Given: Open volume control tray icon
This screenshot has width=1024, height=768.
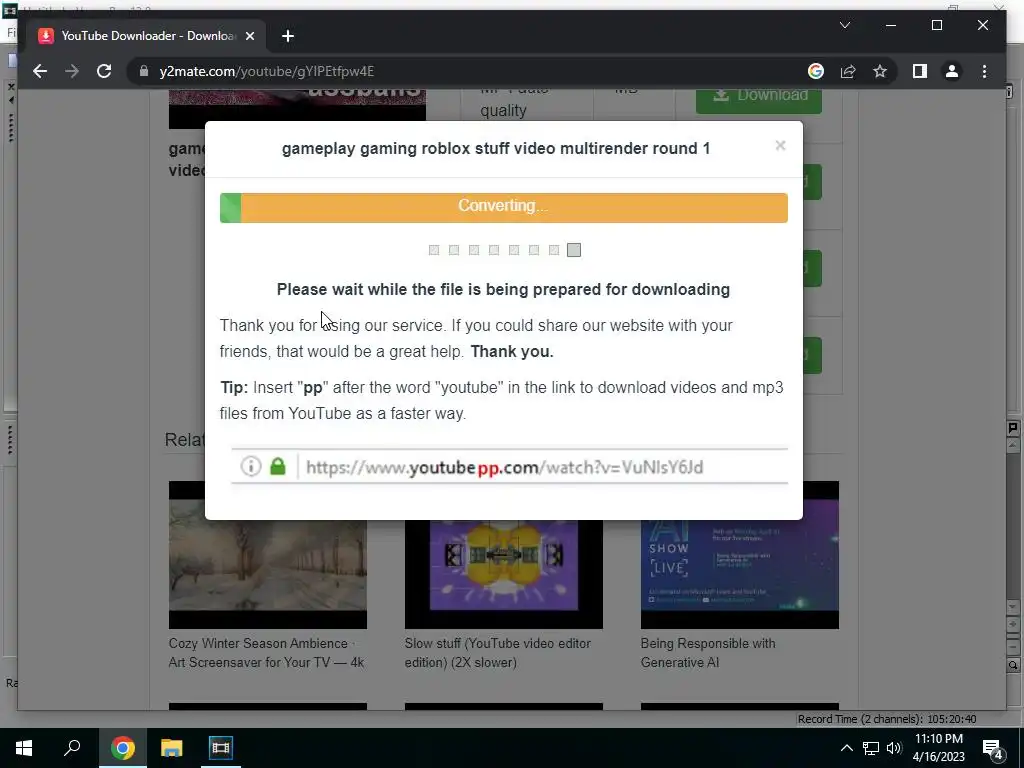Looking at the screenshot, I should [894, 748].
